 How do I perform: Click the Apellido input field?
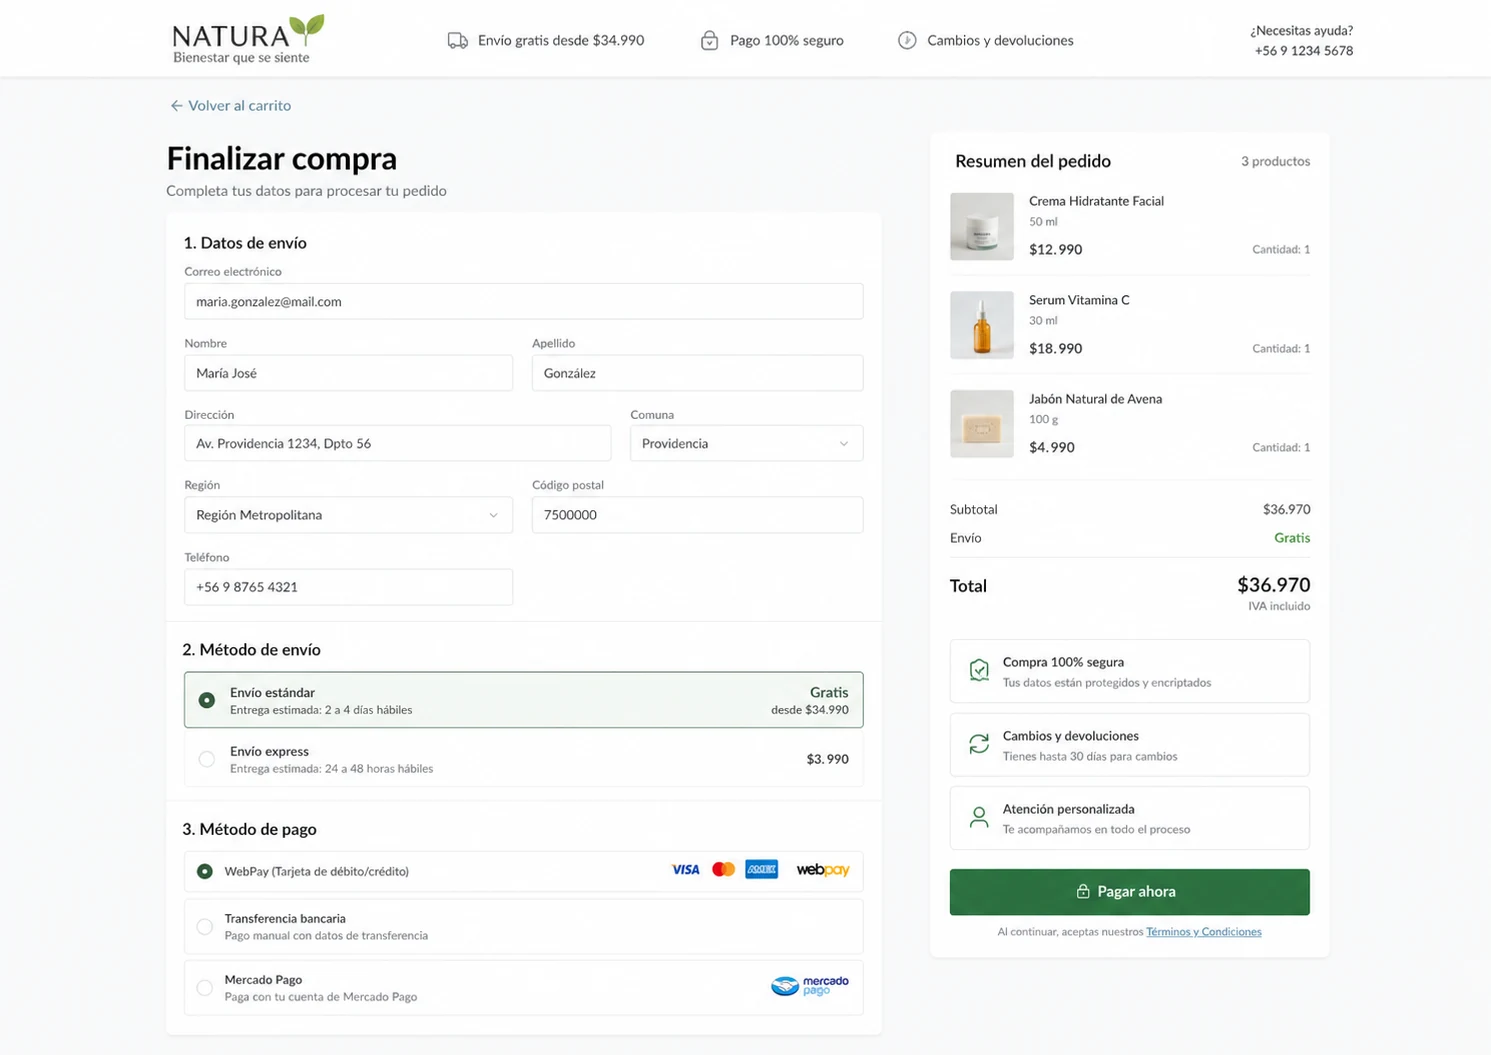point(697,373)
